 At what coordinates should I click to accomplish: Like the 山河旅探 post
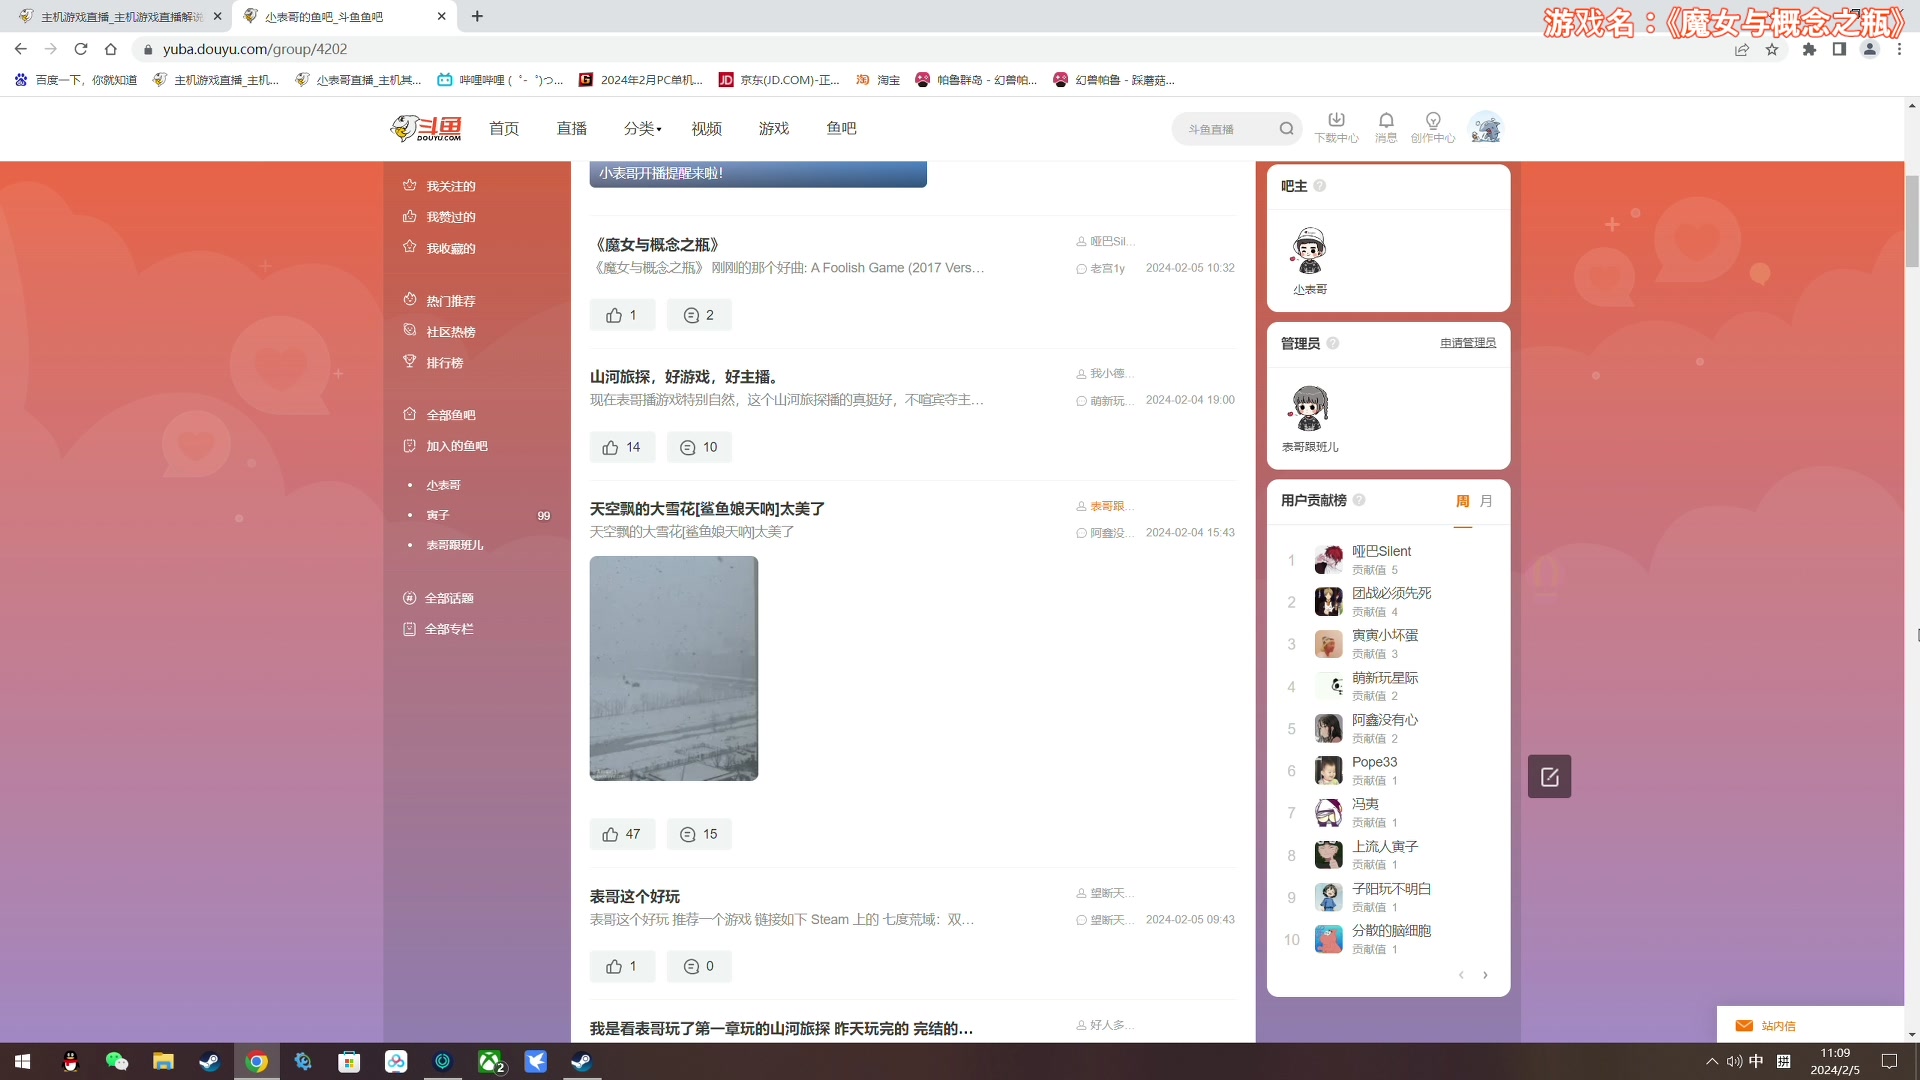pos(622,447)
